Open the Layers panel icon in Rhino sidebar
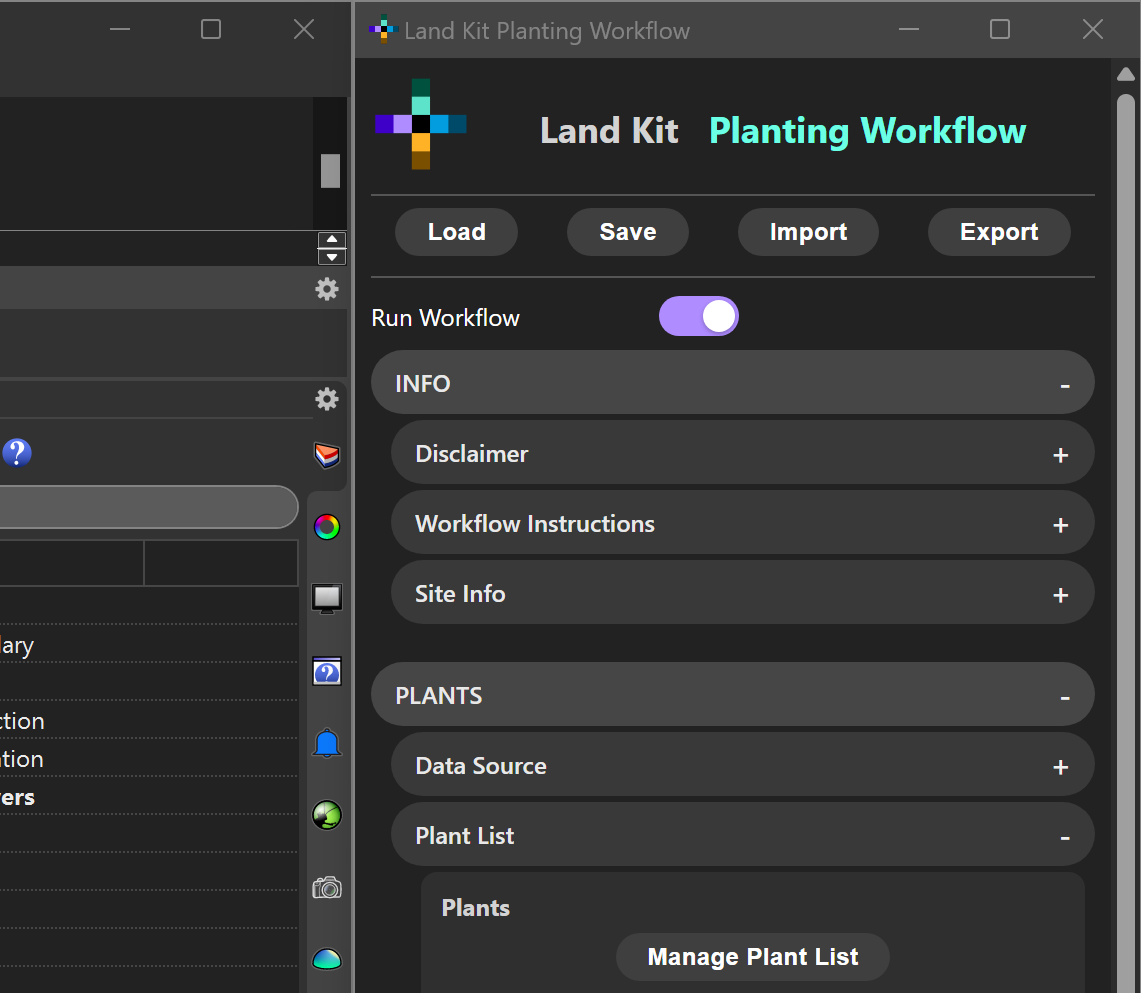 point(327,455)
